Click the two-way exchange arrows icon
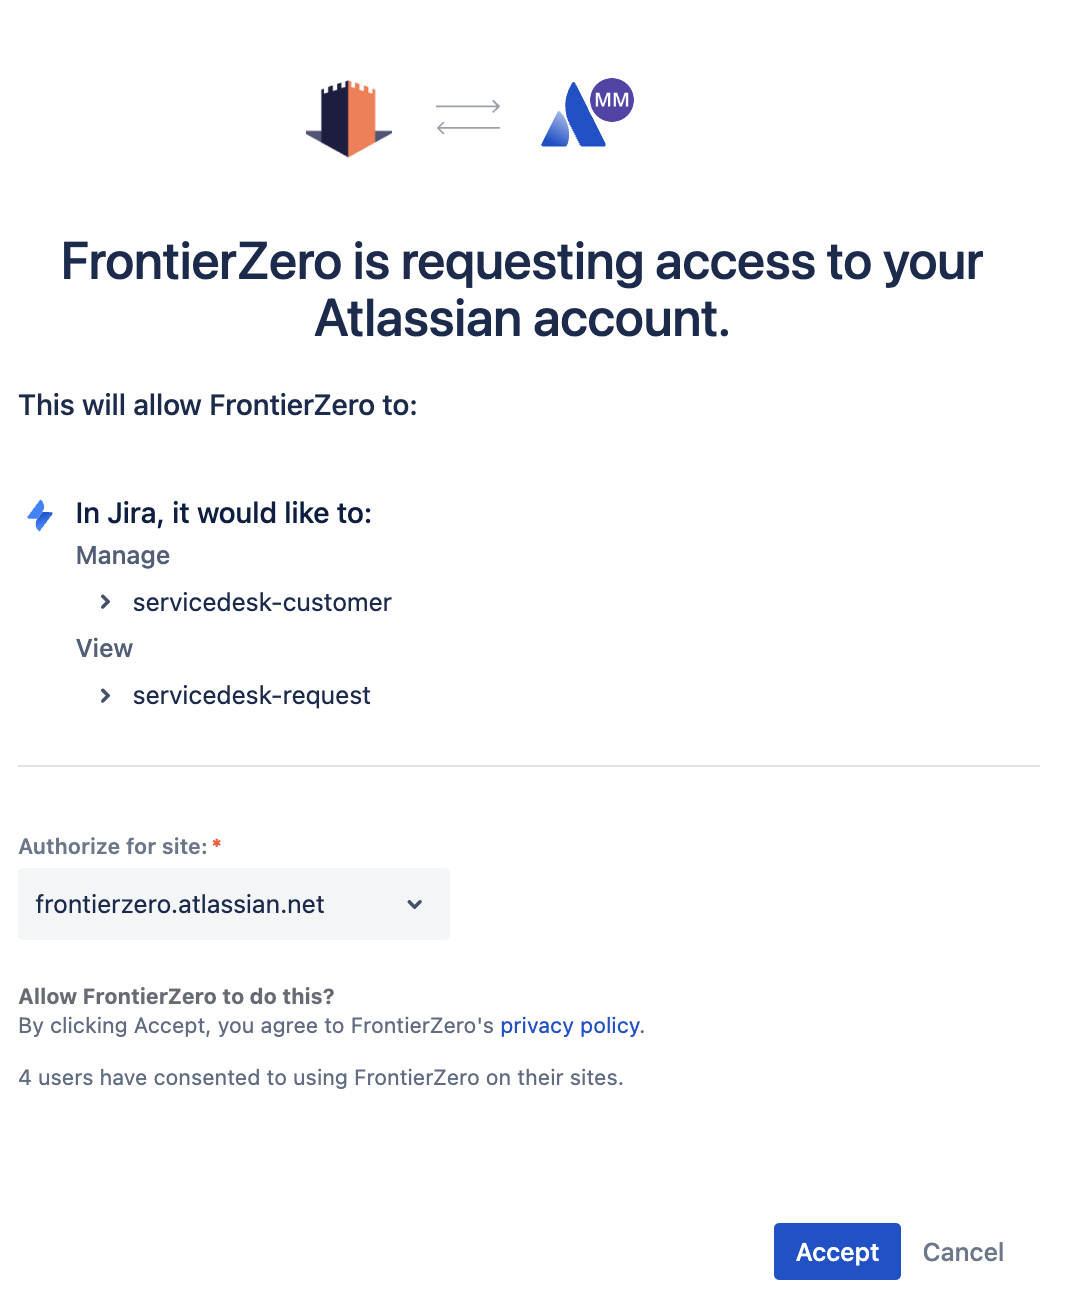 [x=468, y=117]
